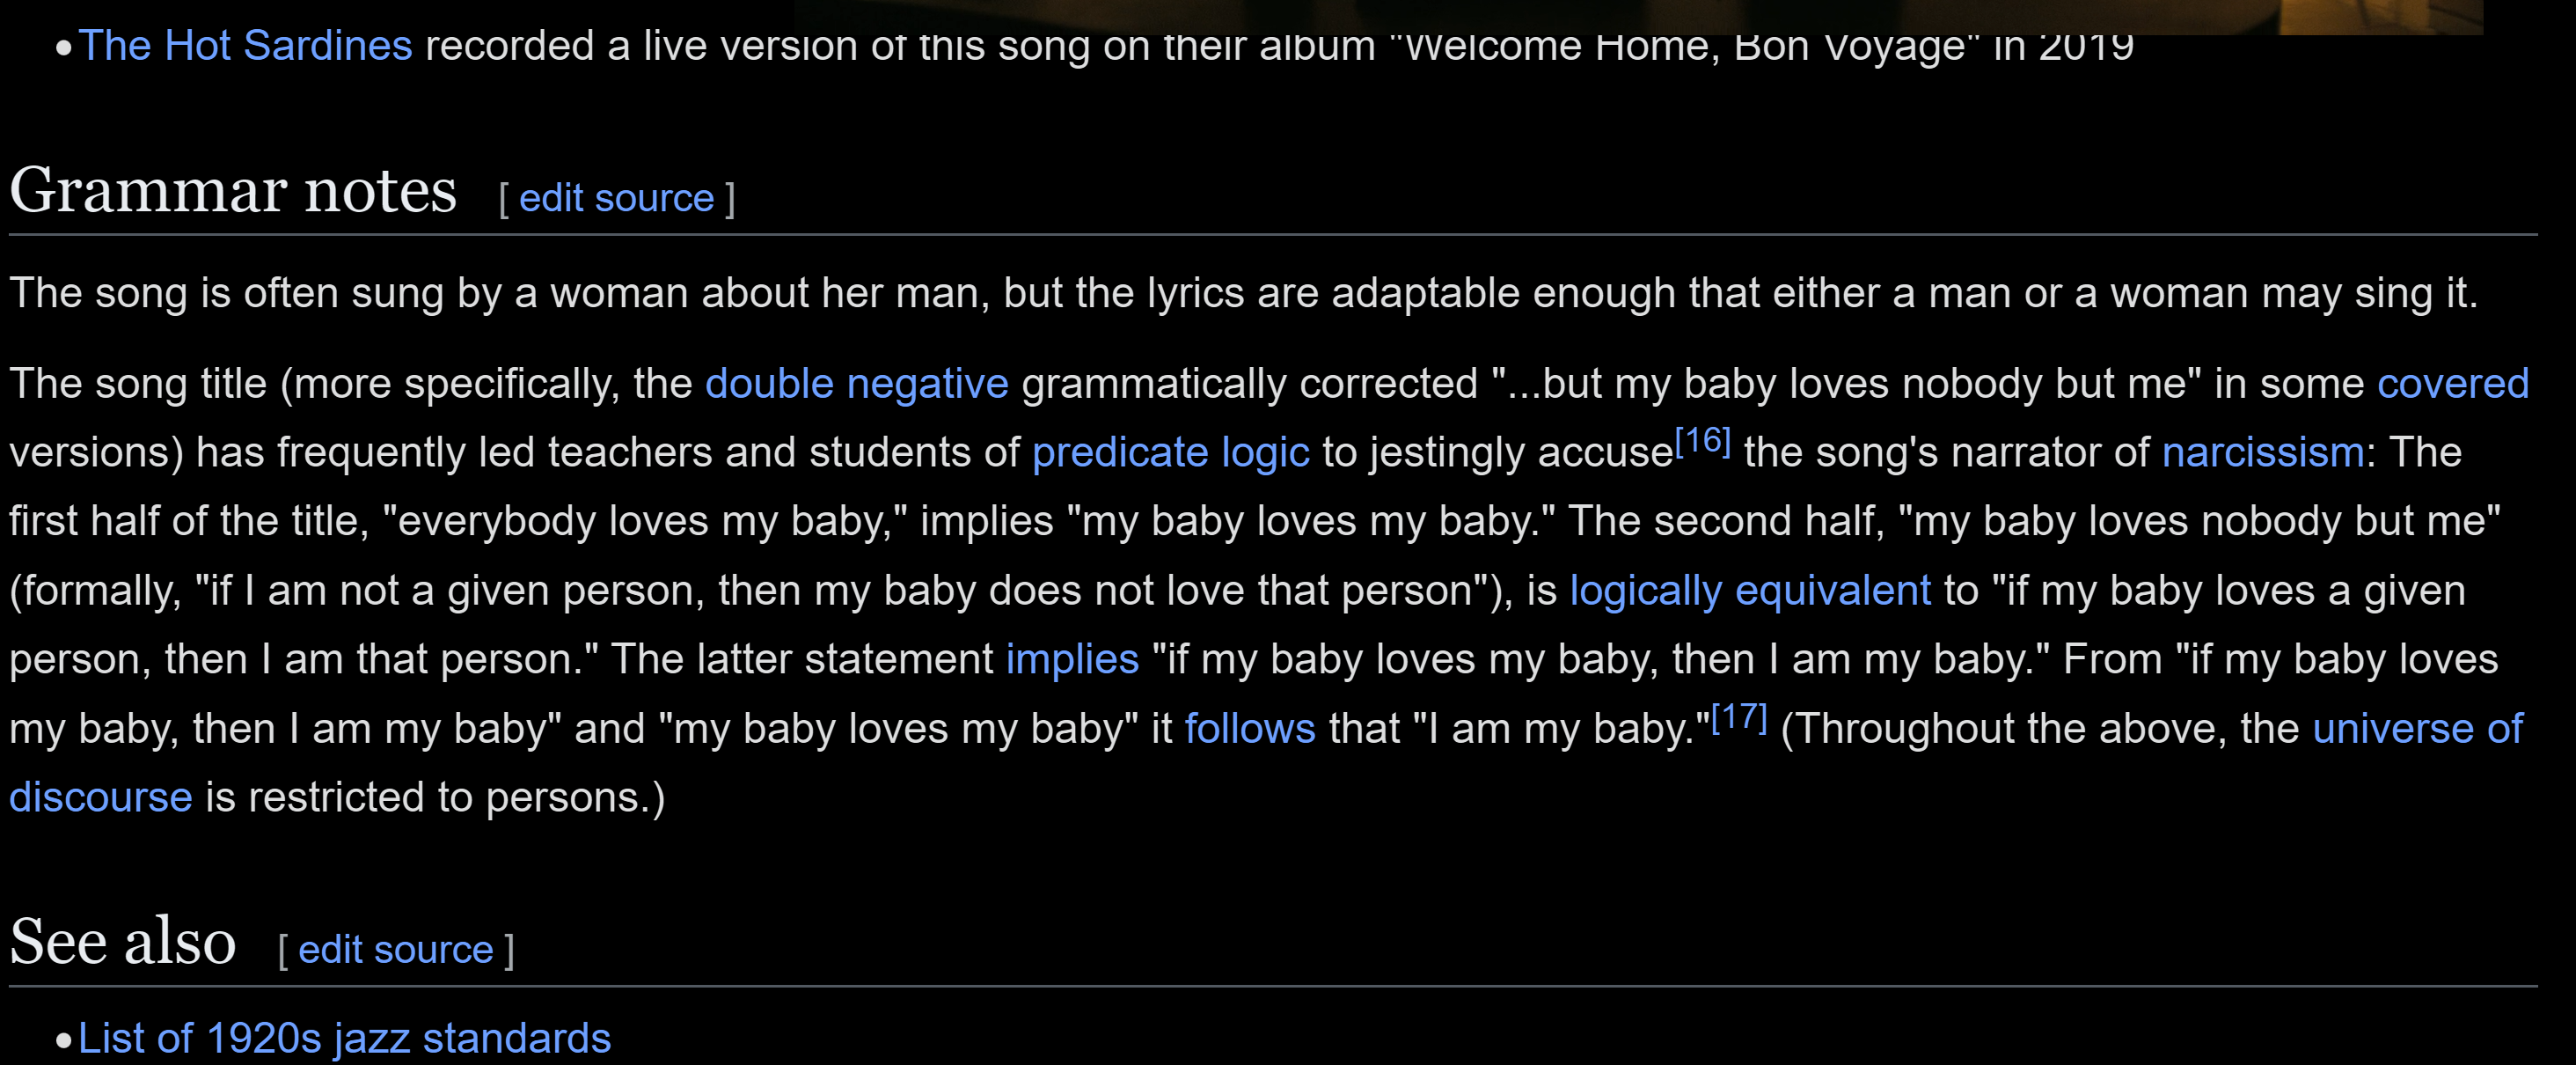
Task: Click the implies link
Action: (1072, 660)
